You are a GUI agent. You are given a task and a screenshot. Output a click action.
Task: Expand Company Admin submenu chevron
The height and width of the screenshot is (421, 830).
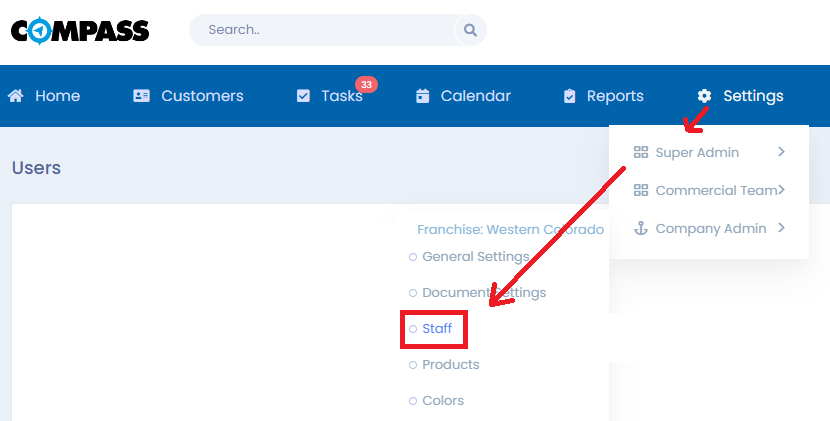tap(781, 228)
